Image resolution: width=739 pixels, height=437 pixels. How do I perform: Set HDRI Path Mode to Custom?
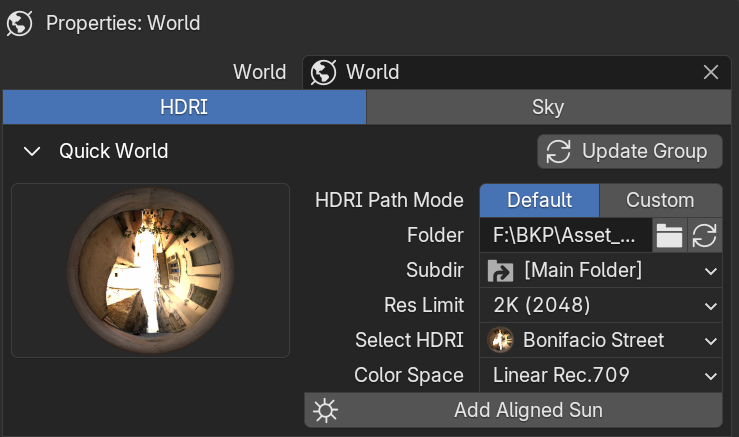click(x=660, y=200)
